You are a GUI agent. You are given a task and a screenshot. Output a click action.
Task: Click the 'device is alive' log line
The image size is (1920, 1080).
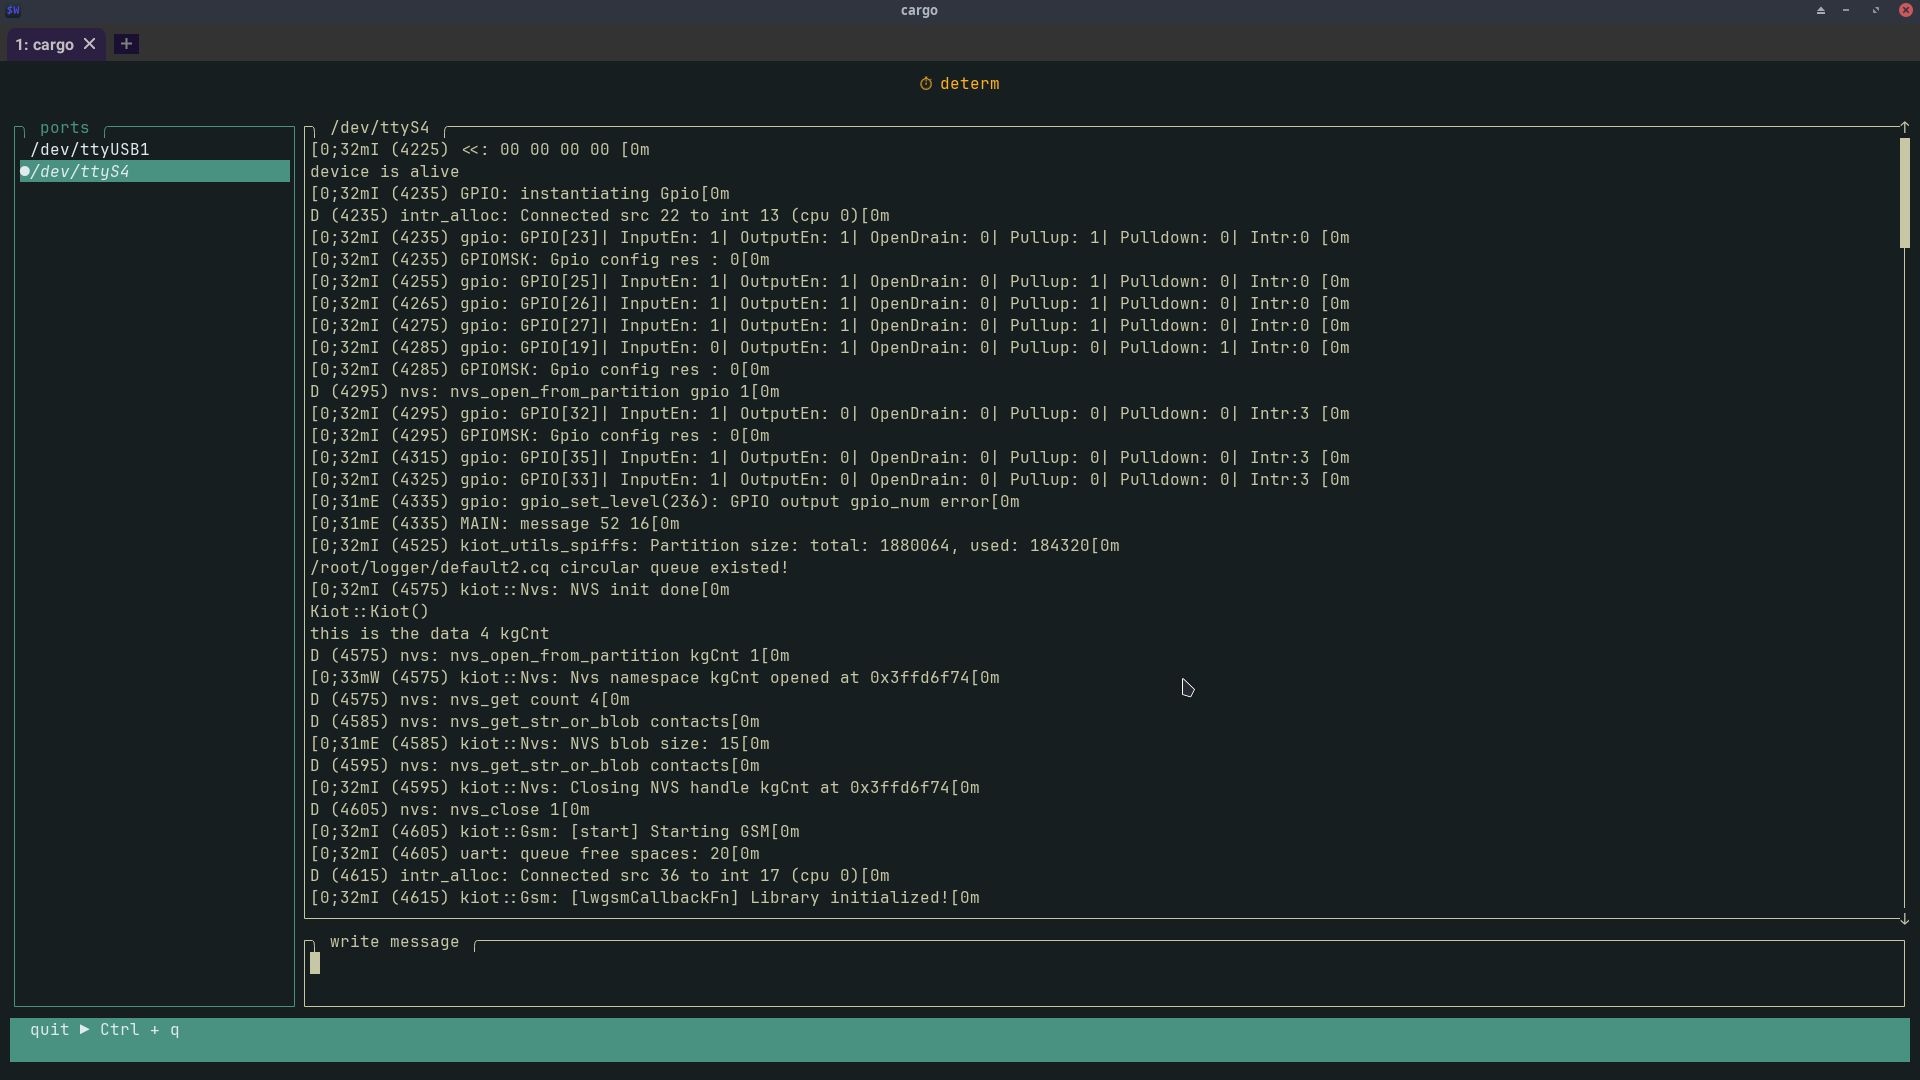point(385,172)
